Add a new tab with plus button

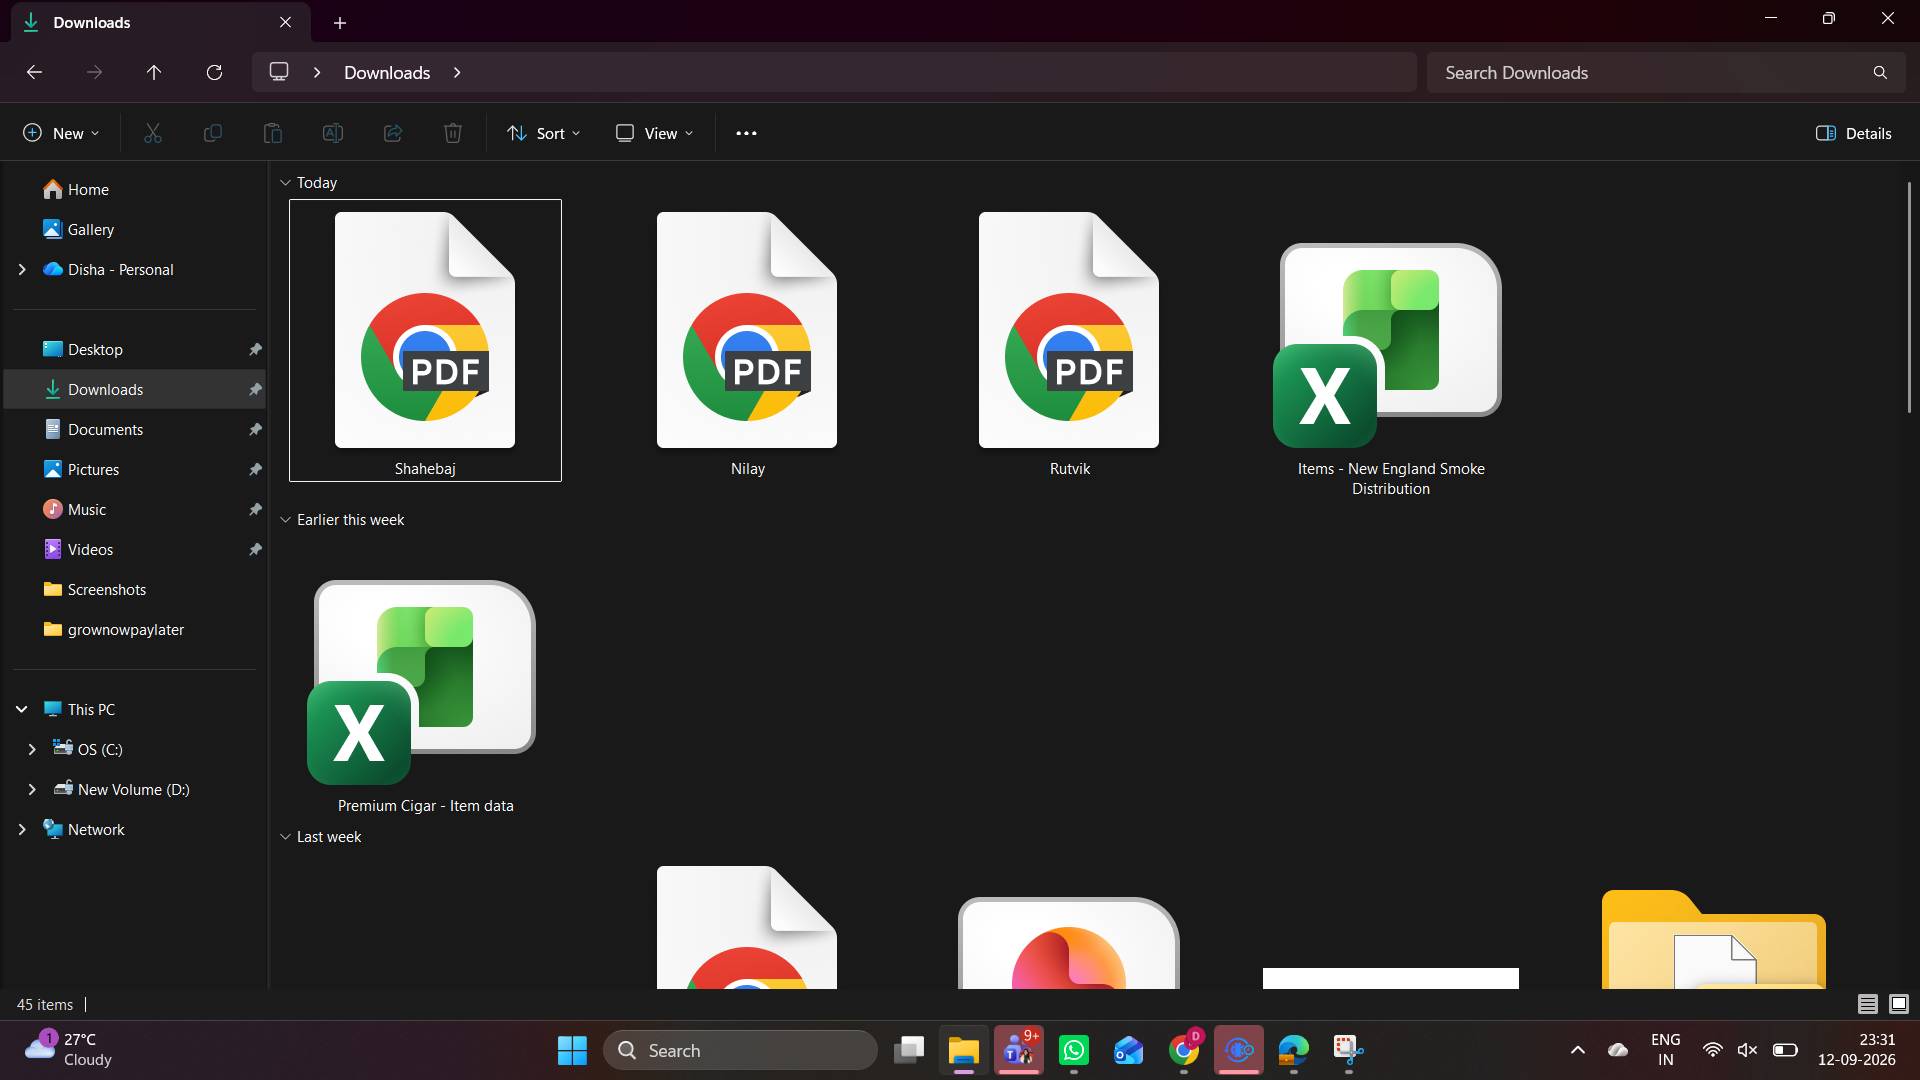point(340,22)
